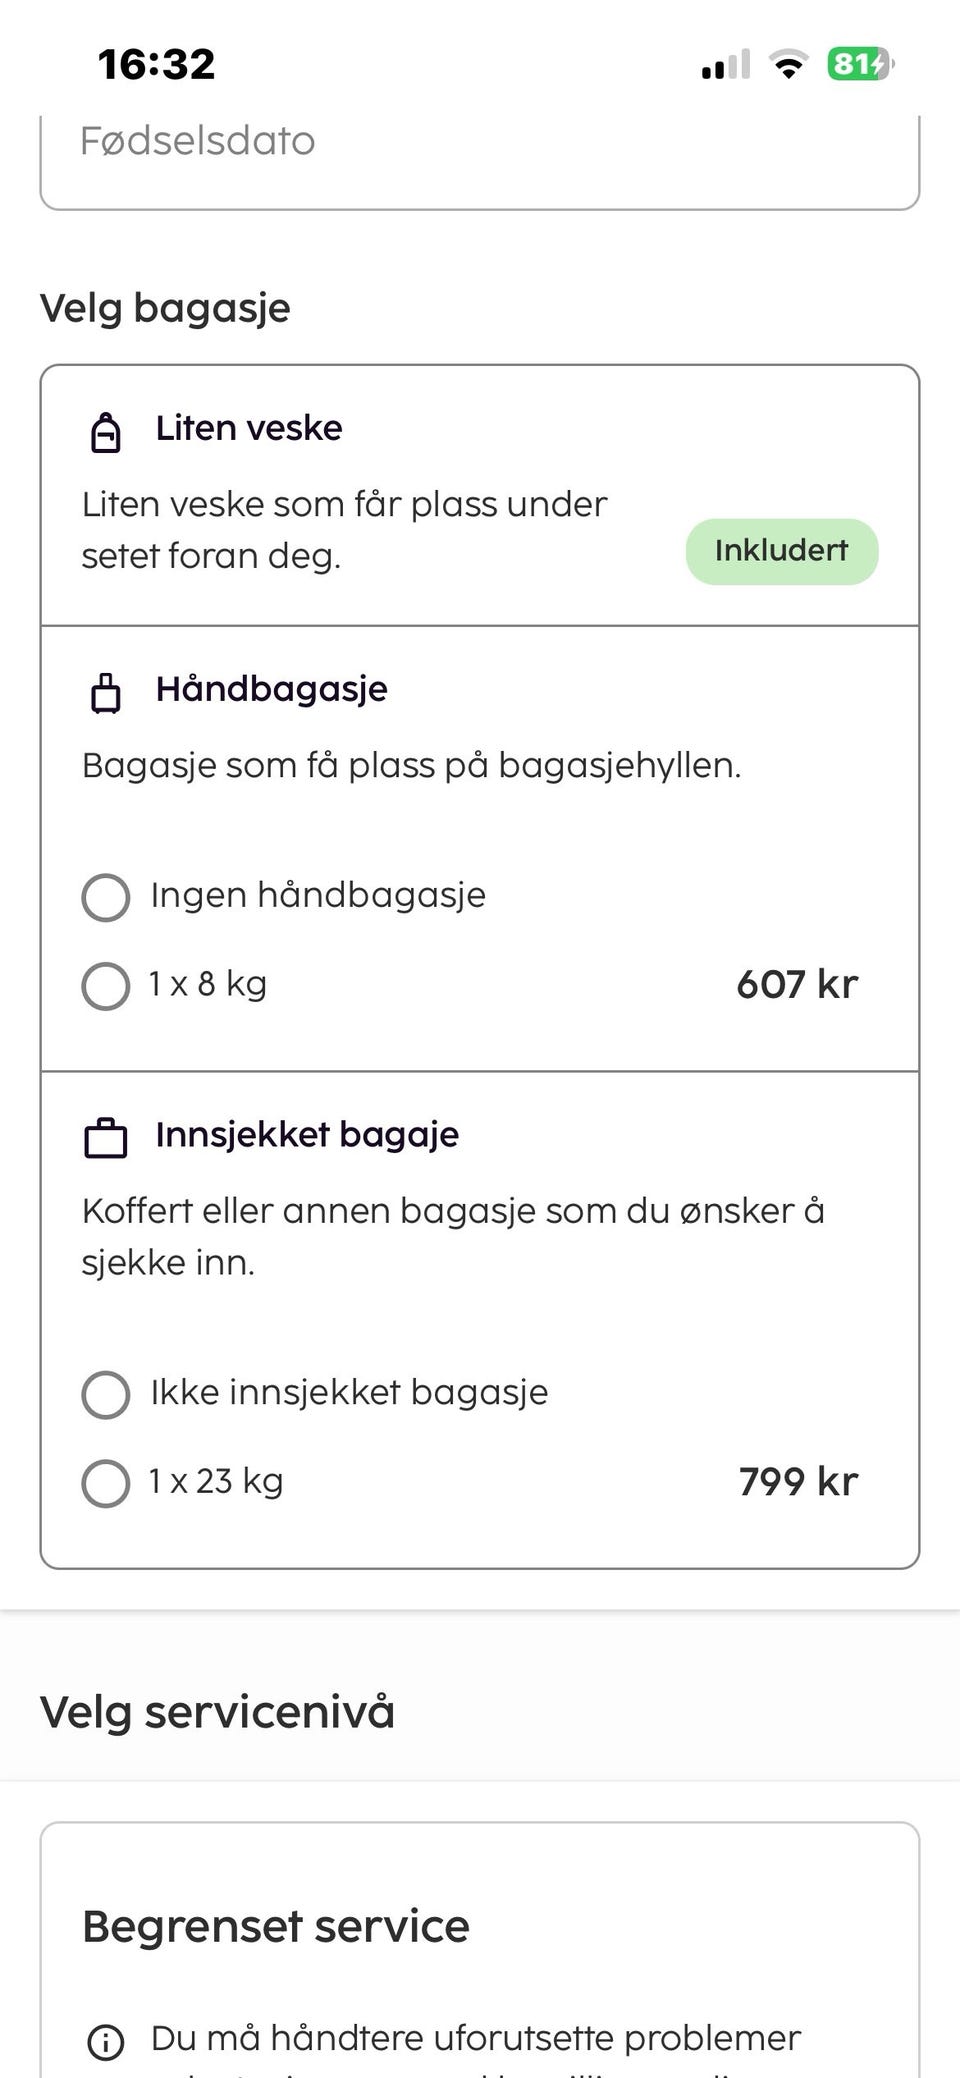Tap the info icon under Begrenset service
960x2078 pixels.
click(105, 2041)
